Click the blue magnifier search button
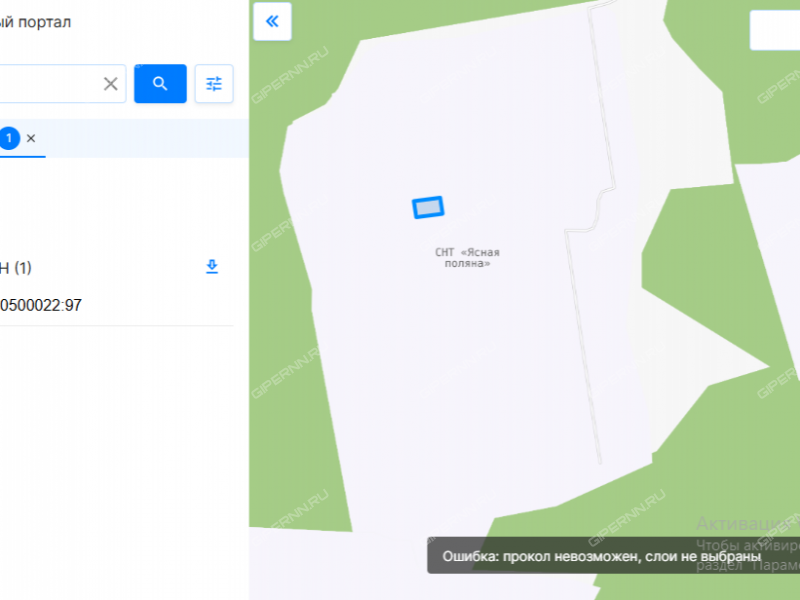Image resolution: width=800 pixels, height=600 pixels. tap(160, 84)
